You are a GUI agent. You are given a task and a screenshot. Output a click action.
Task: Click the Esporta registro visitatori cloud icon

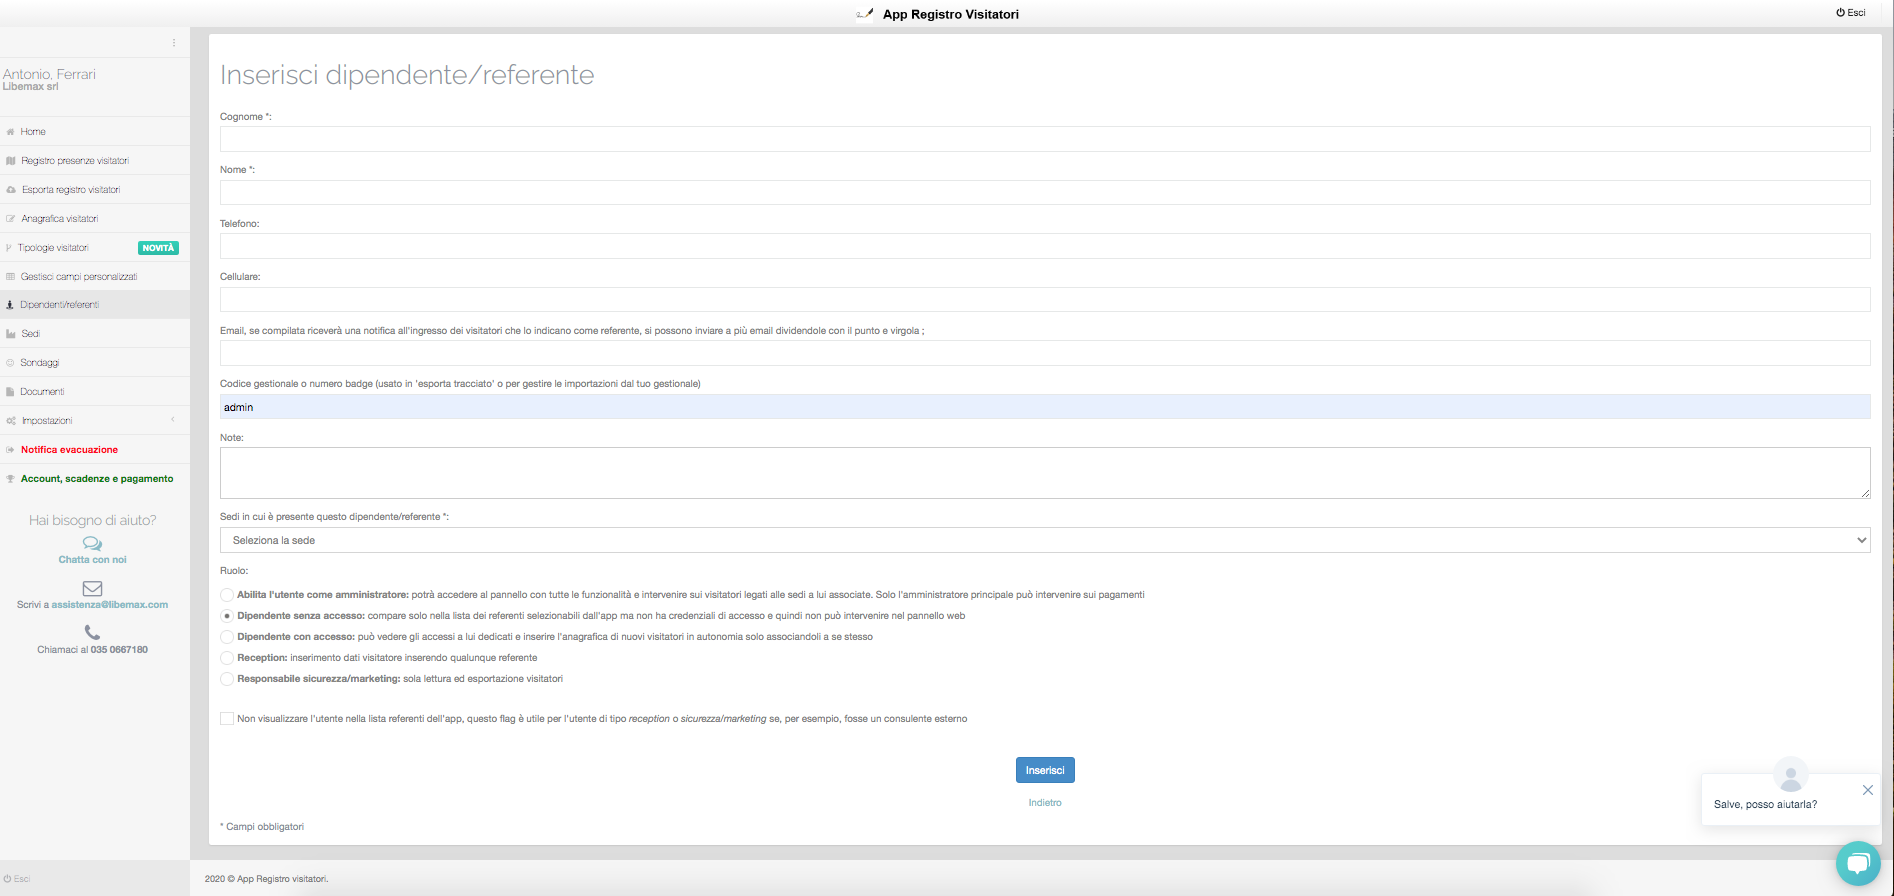(x=11, y=190)
